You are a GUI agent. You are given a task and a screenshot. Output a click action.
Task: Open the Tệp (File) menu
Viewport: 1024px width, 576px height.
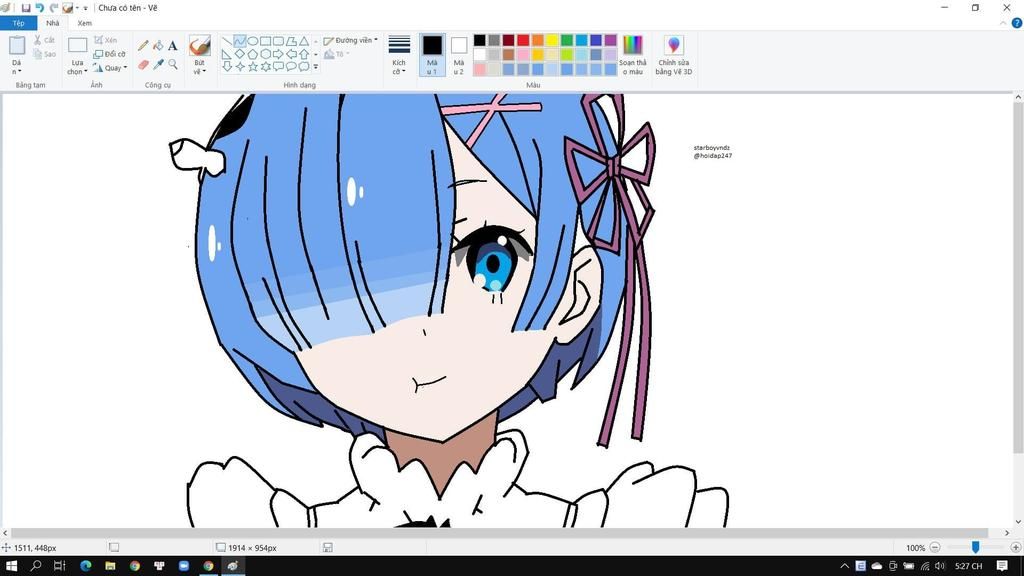tap(18, 23)
